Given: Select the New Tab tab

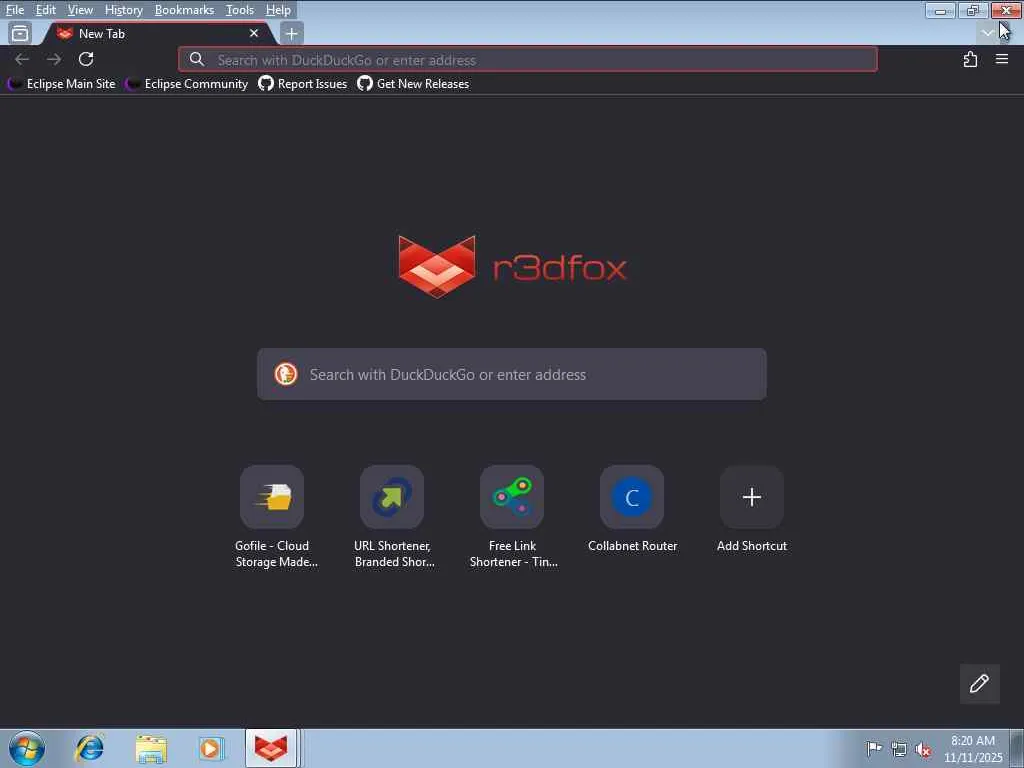Looking at the screenshot, I should click(157, 33).
